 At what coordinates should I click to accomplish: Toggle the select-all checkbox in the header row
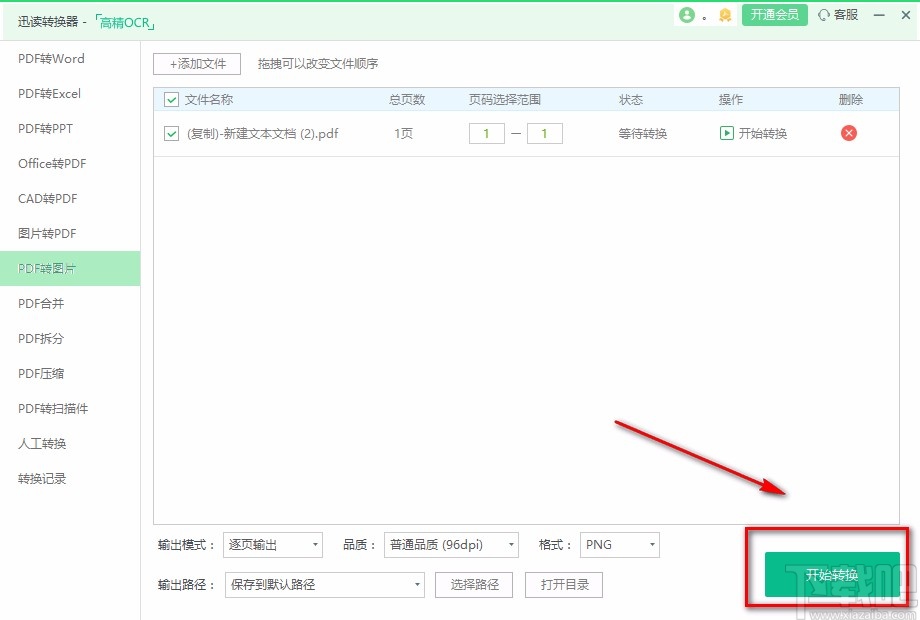point(171,100)
